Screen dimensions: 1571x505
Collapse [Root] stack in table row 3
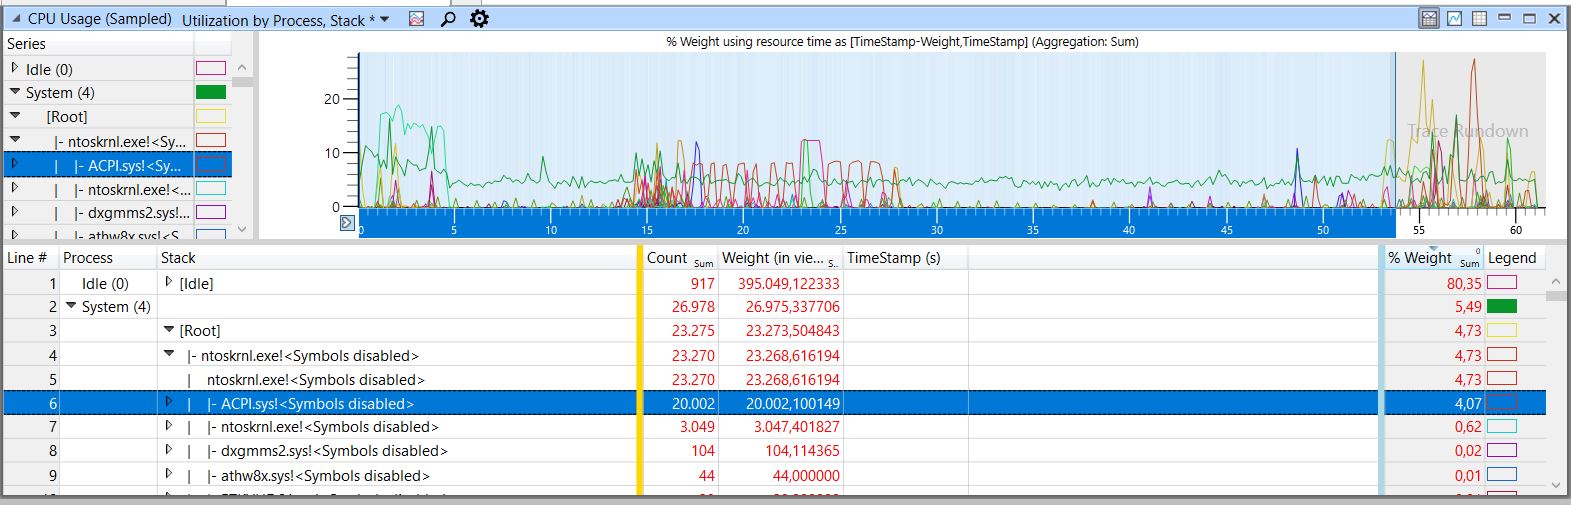[169, 330]
